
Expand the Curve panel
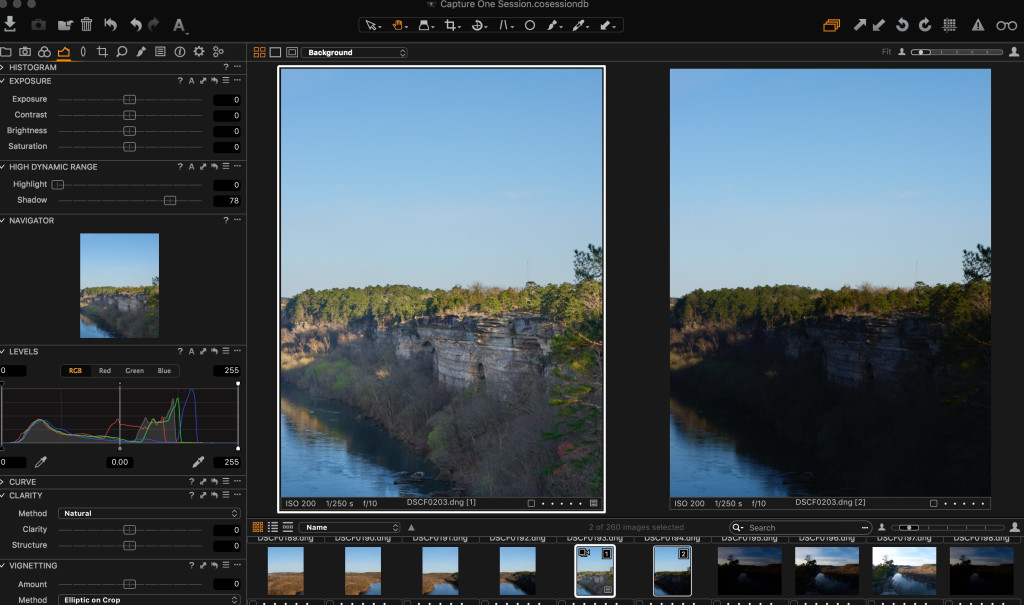(3, 482)
